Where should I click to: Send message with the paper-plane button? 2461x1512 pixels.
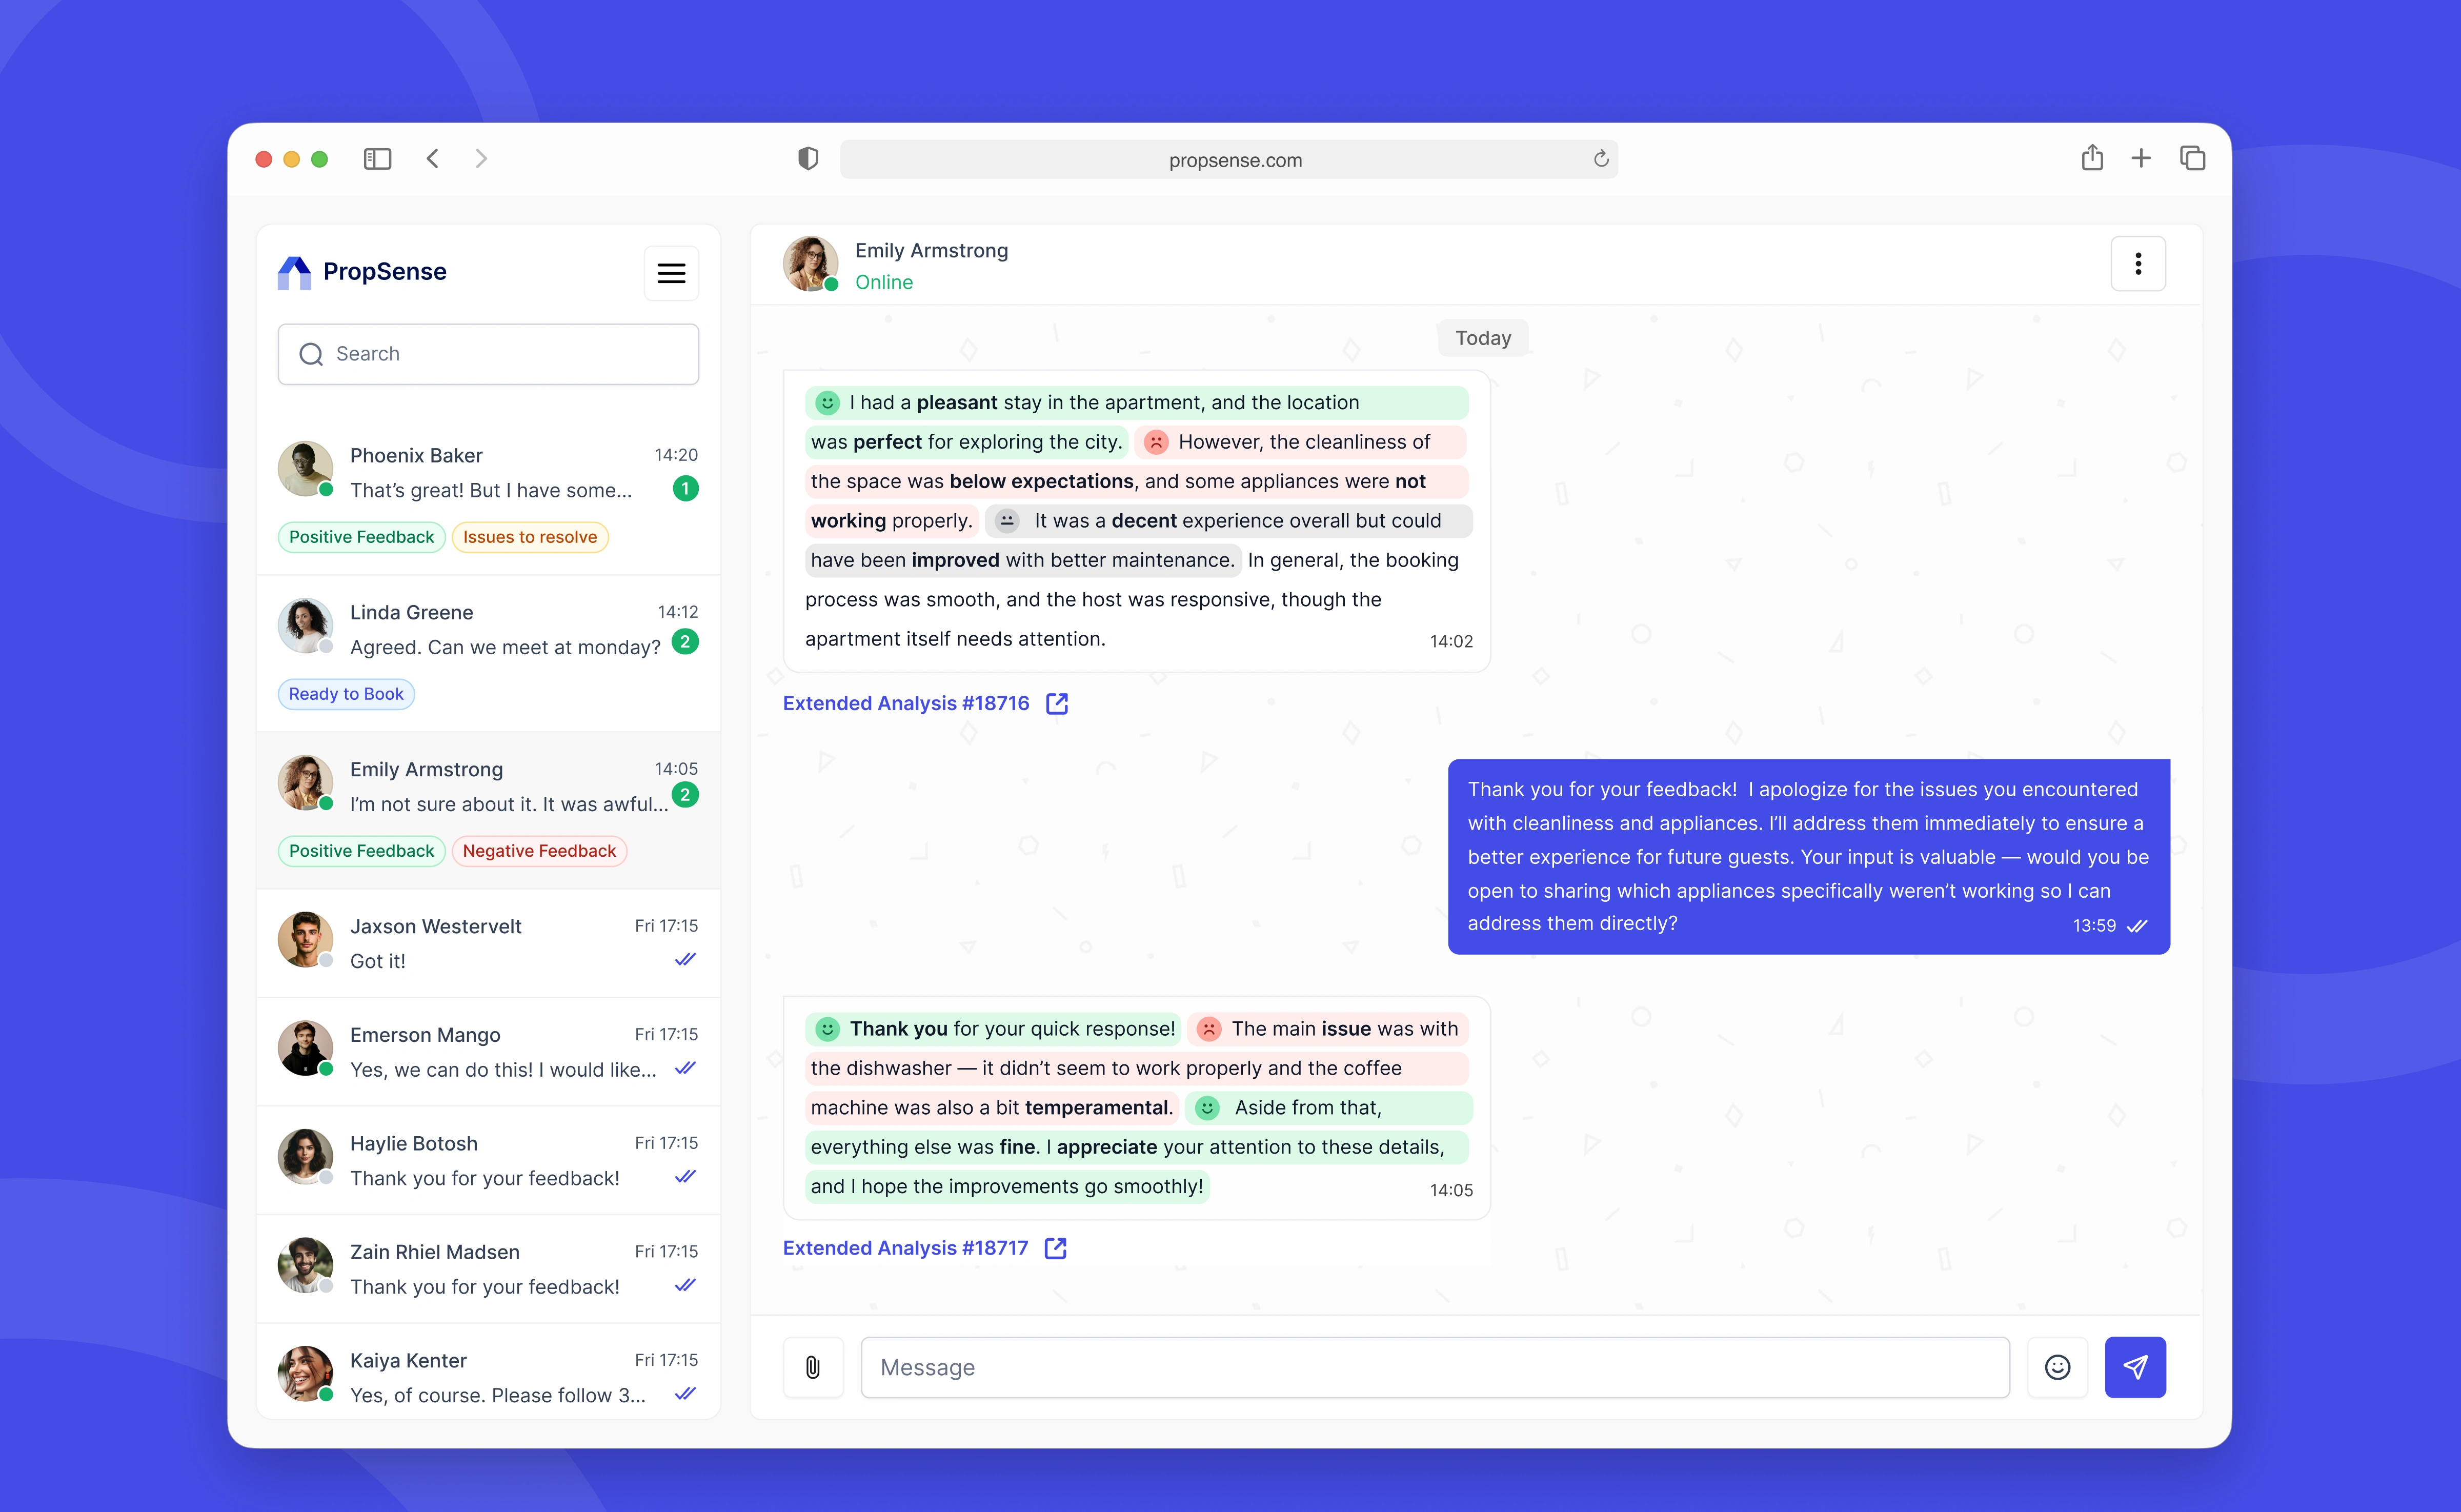click(2135, 1367)
